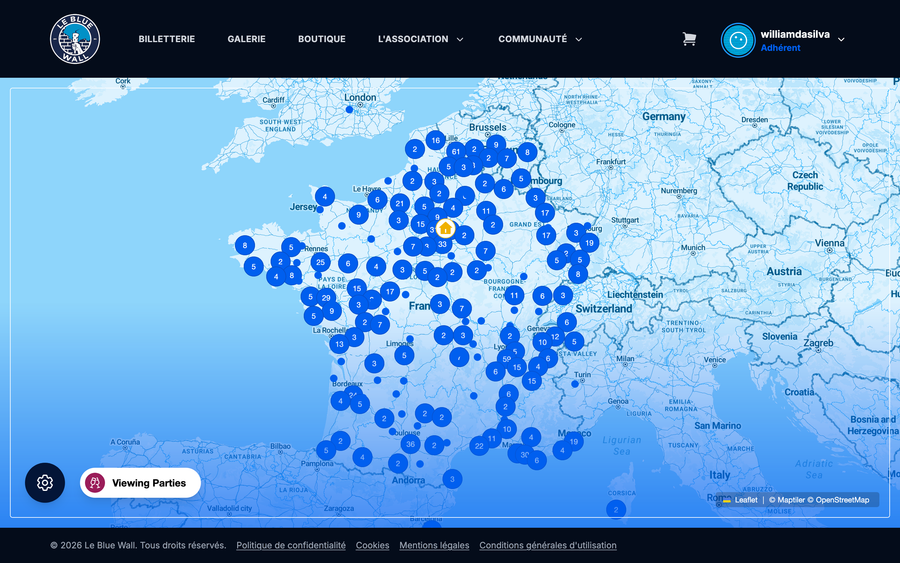The height and width of the screenshot is (563, 900).
Task: Click the copyright Le Blue Wall text
Action: coord(138,545)
